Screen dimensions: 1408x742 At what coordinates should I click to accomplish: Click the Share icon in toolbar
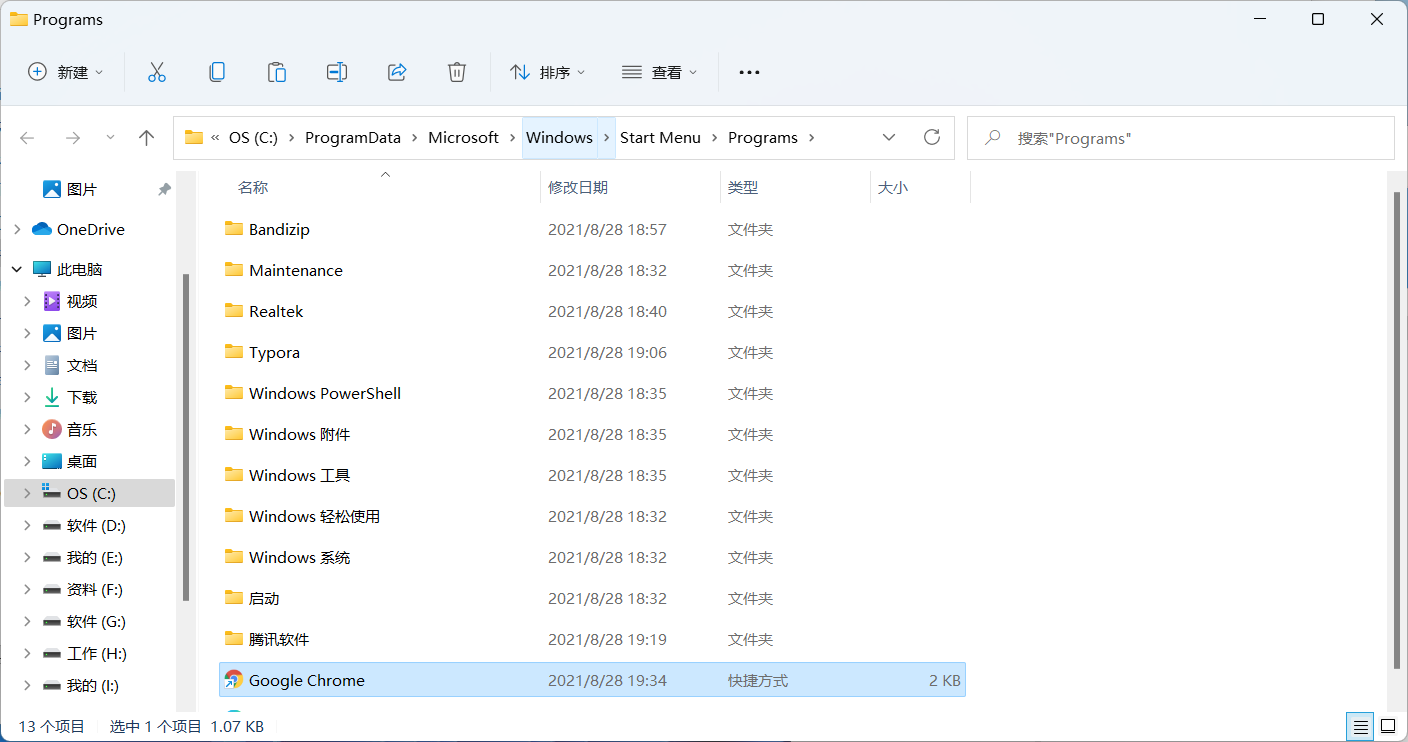pyautogui.click(x=397, y=72)
